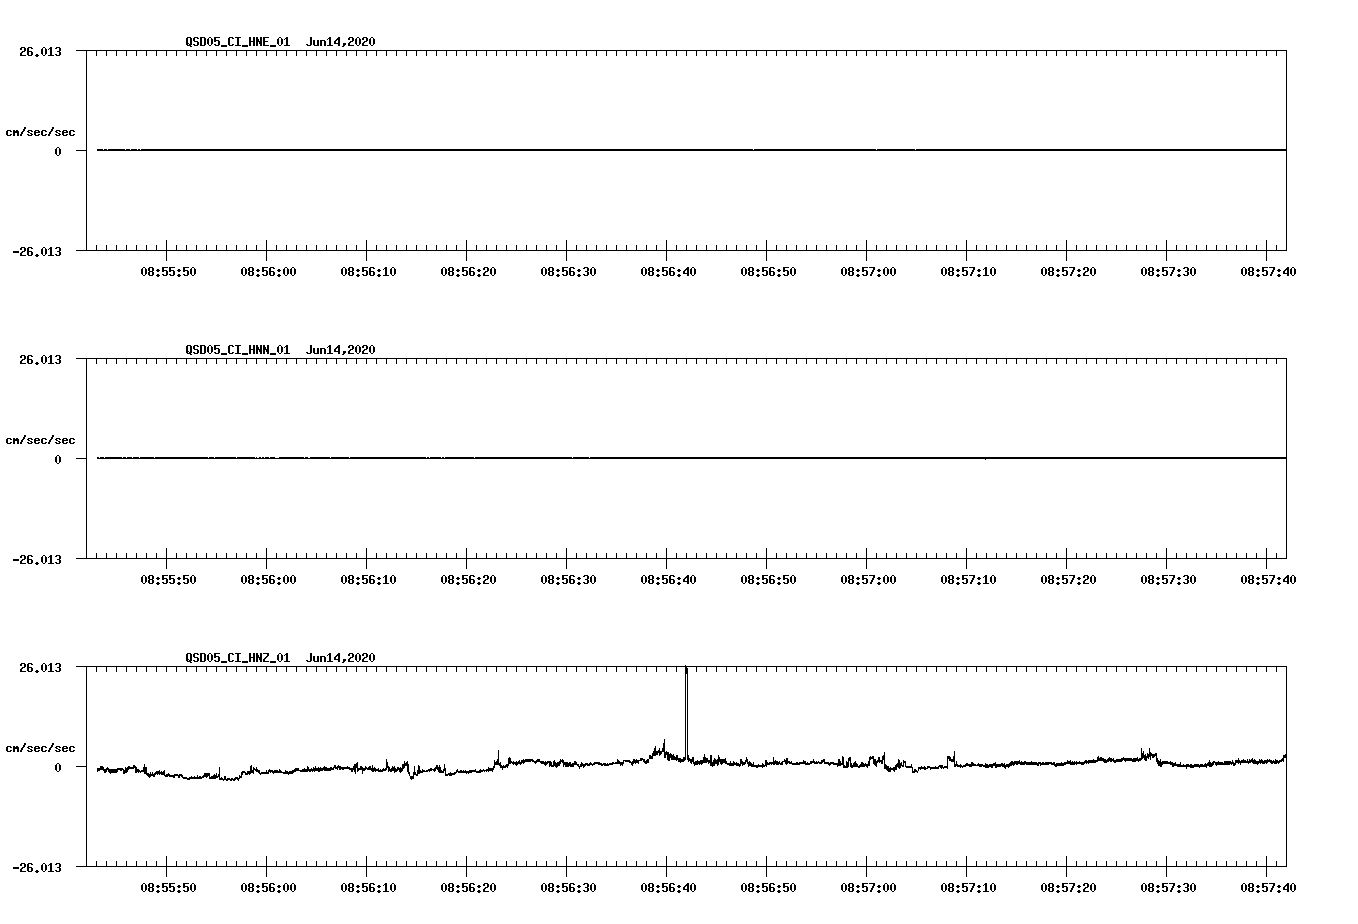Click the 08:55:50 time label under HNZ plot
This screenshot has width=1358, height=924.
pos(168,888)
